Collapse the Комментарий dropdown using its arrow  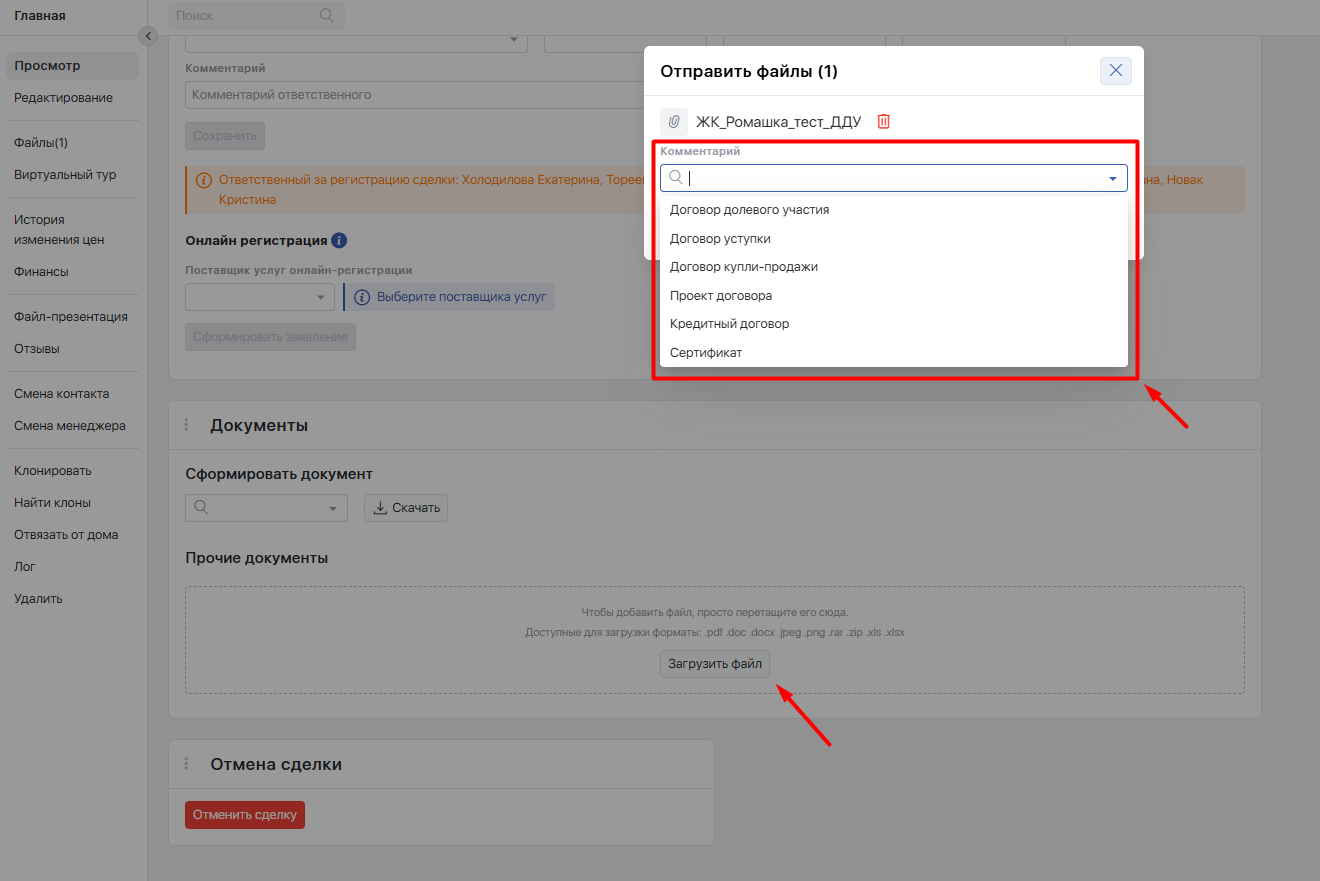pos(1113,178)
